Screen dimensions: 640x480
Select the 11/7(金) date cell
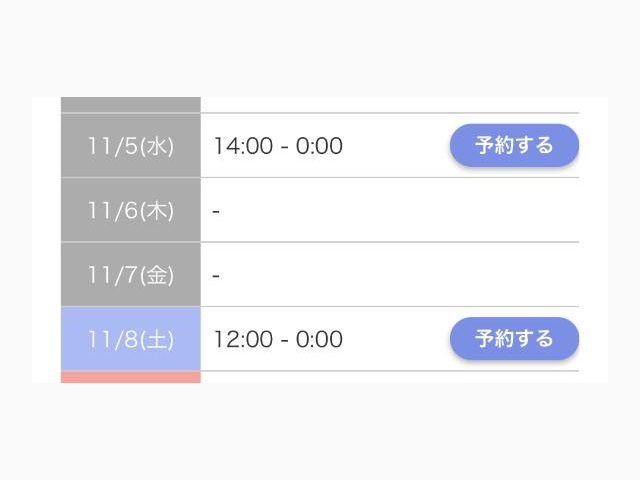point(130,275)
